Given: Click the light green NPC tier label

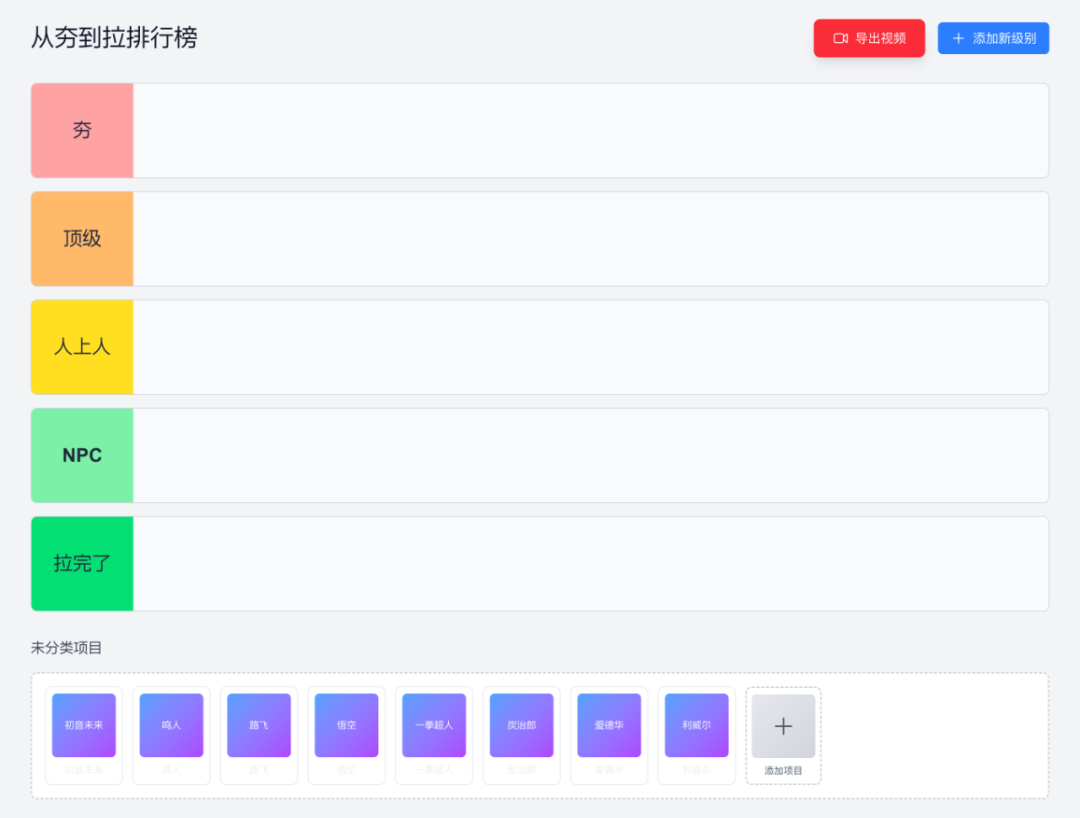Looking at the screenshot, I should (x=82, y=455).
